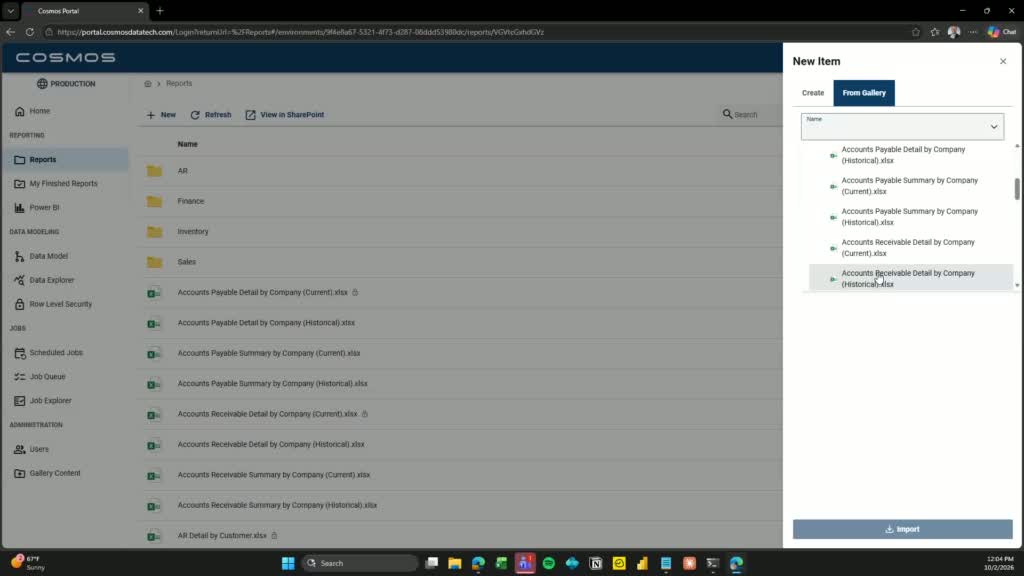Screen dimensions: 1024x576
Task: Click the PRODUCTION environment globe
Action: tap(42, 84)
